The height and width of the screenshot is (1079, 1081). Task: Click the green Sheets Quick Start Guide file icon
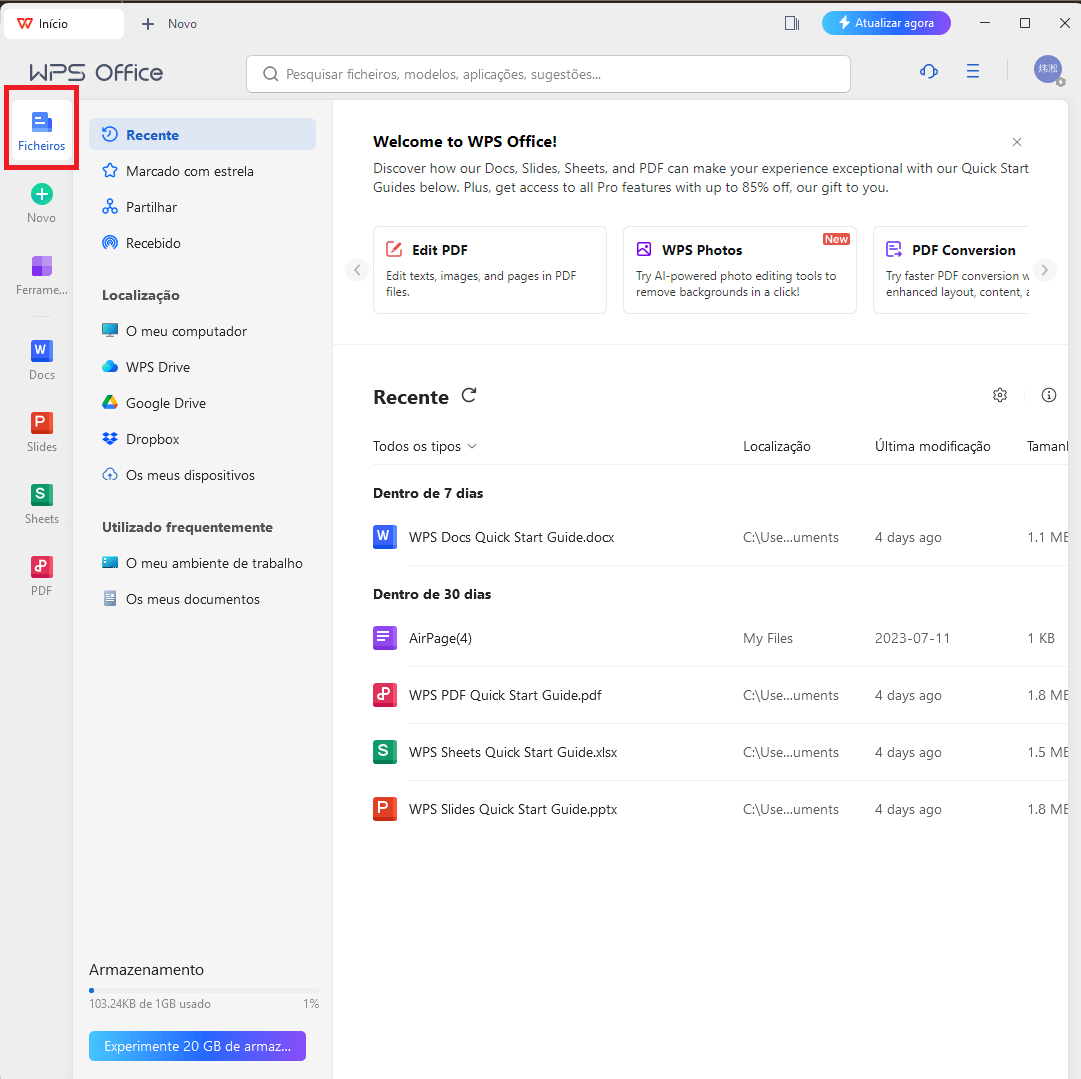[x=385, y=752]
